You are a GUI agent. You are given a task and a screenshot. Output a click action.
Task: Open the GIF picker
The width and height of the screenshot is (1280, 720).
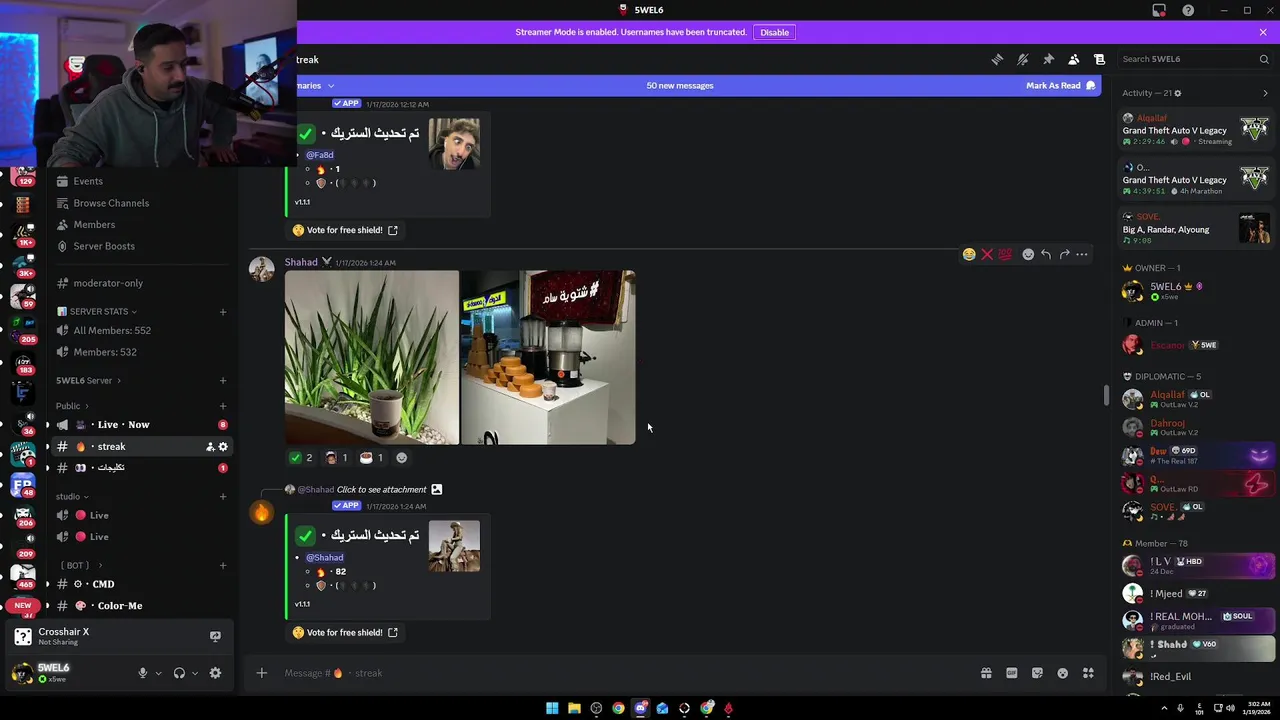point(1011,673)
